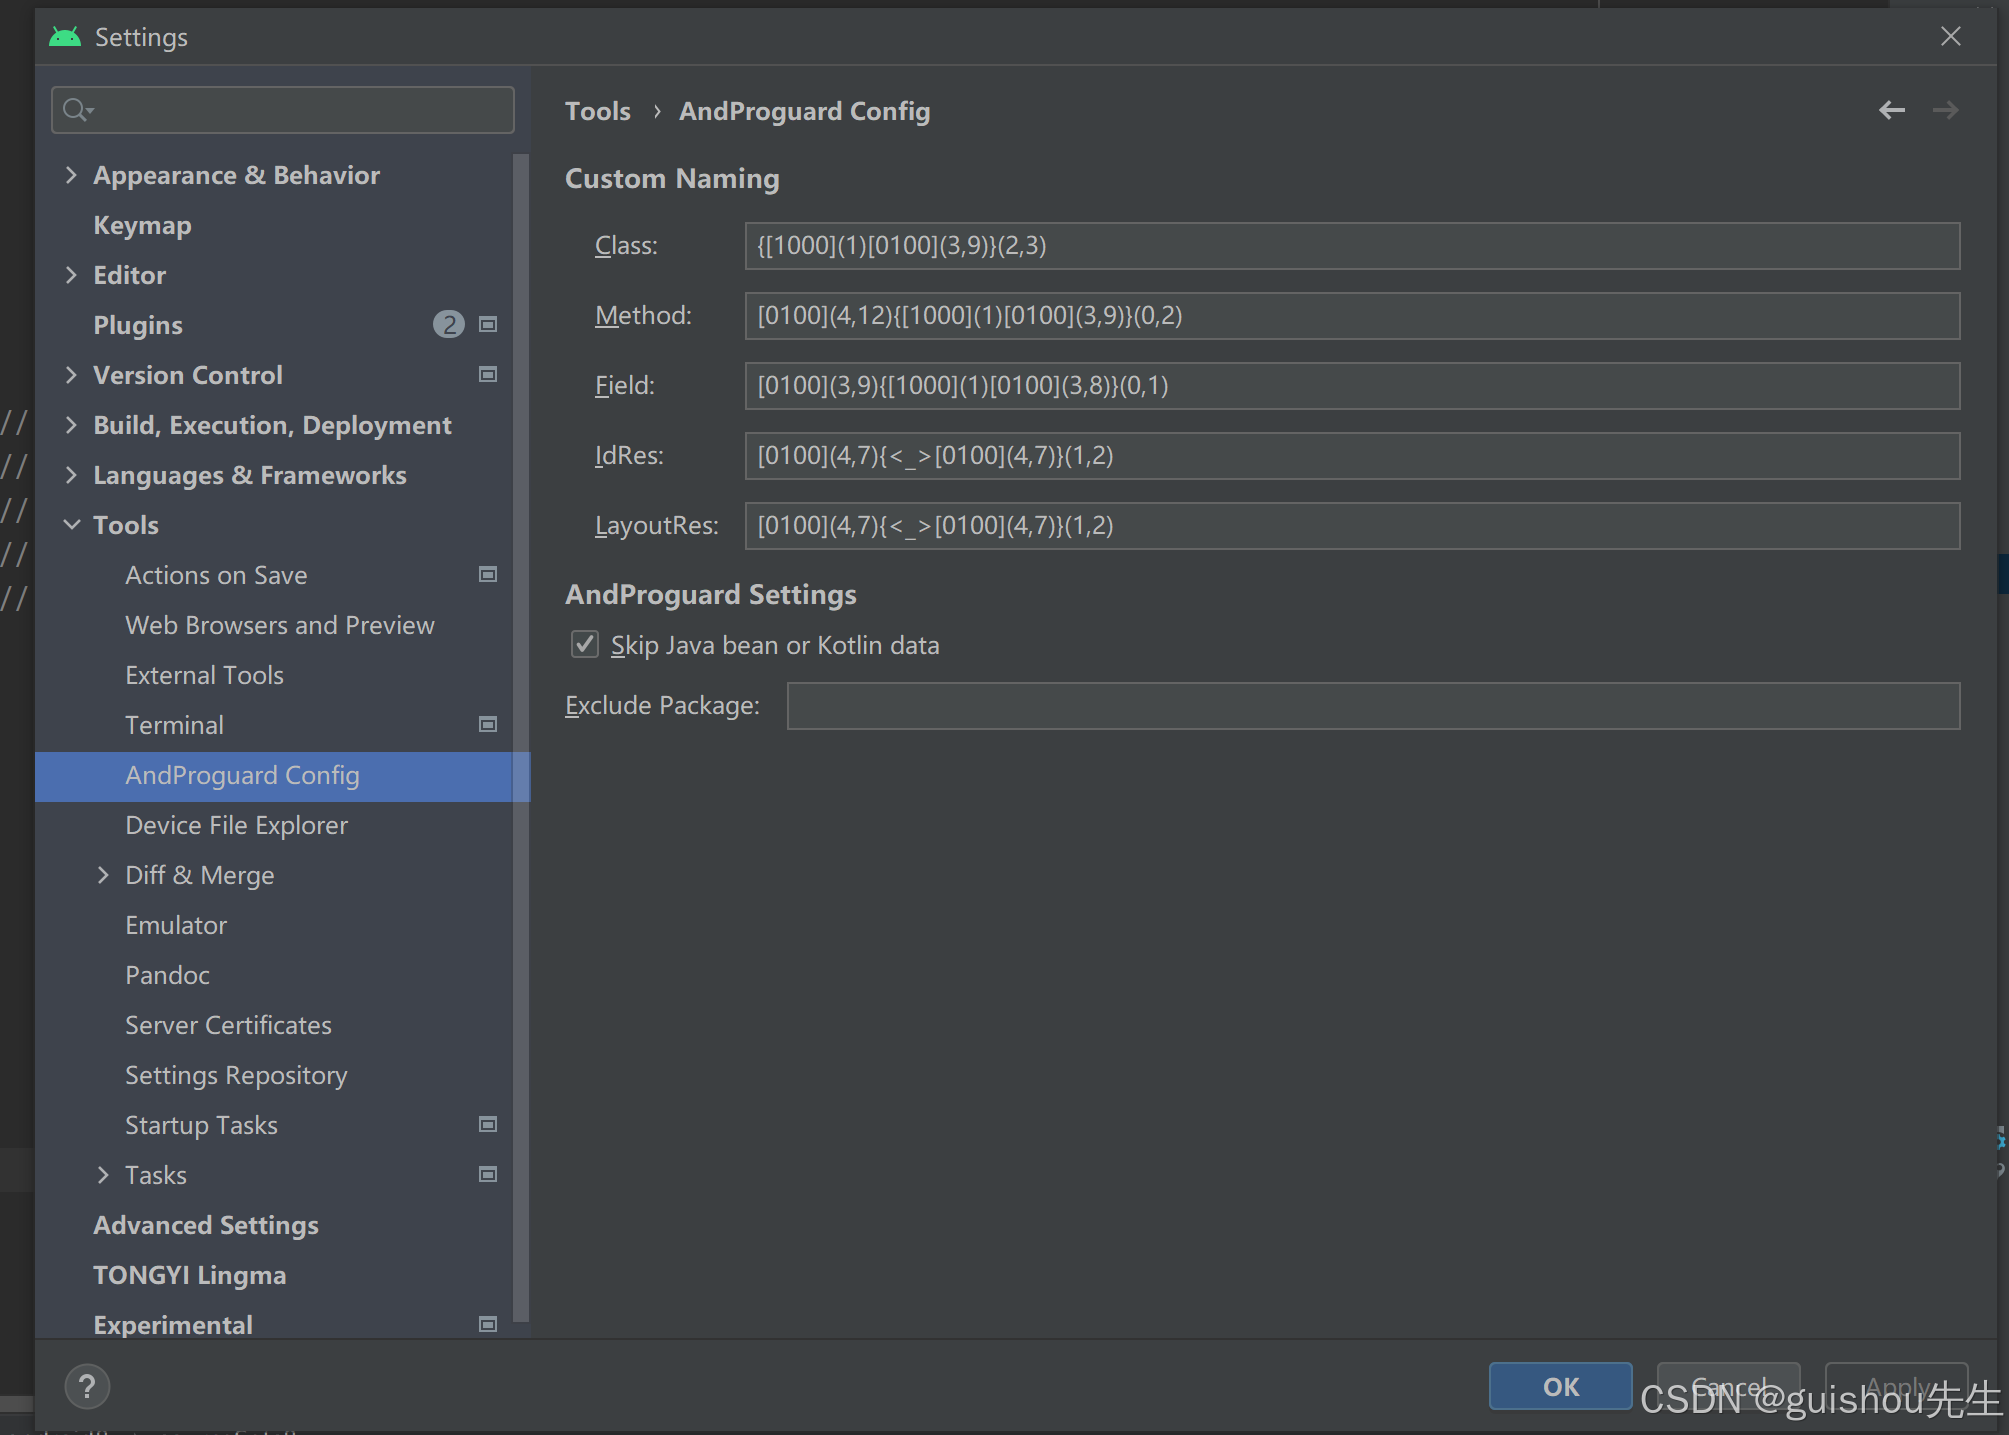Expand the Diff & Merge node

(103, 875)
